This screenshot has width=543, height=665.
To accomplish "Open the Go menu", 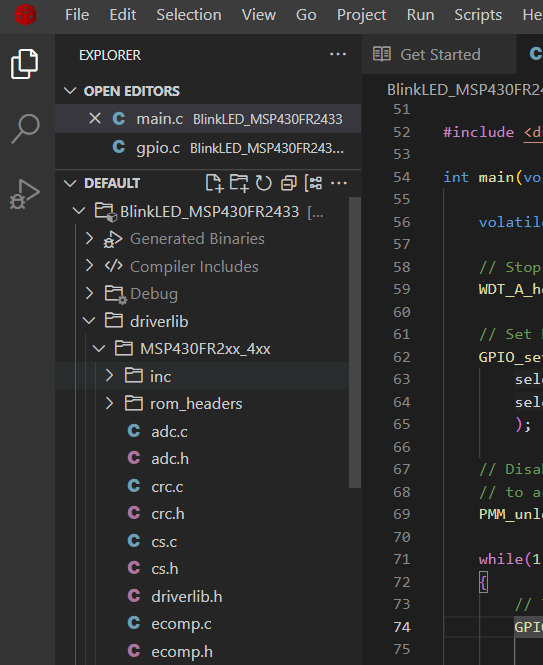I will coord(306,15).
